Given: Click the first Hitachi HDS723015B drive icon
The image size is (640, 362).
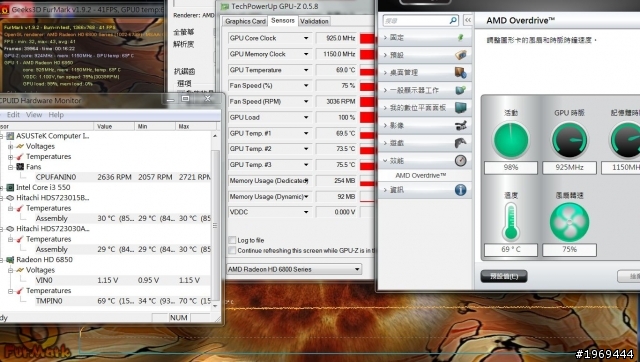Looking at the screenshot, I should coord(10,198).
